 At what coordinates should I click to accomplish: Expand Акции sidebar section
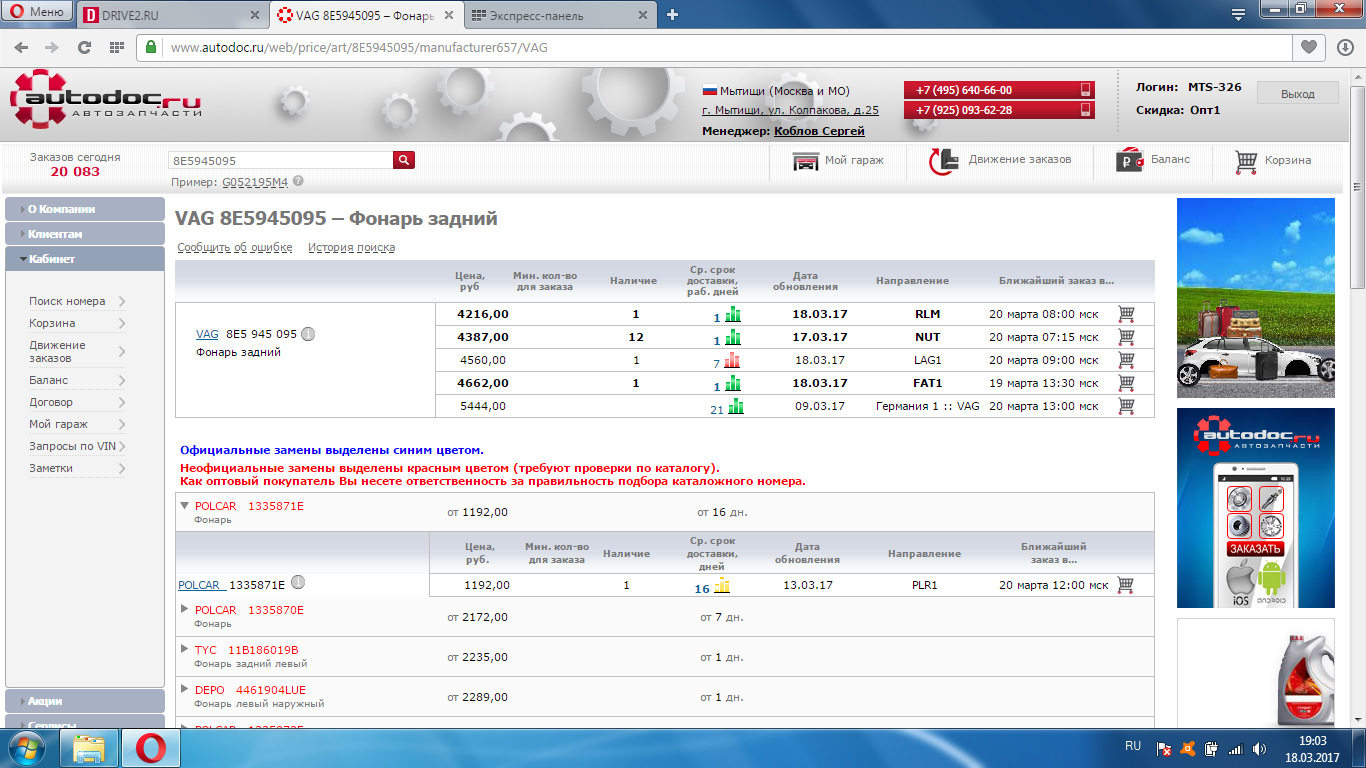pyautogui.click(x=85, y=701)
